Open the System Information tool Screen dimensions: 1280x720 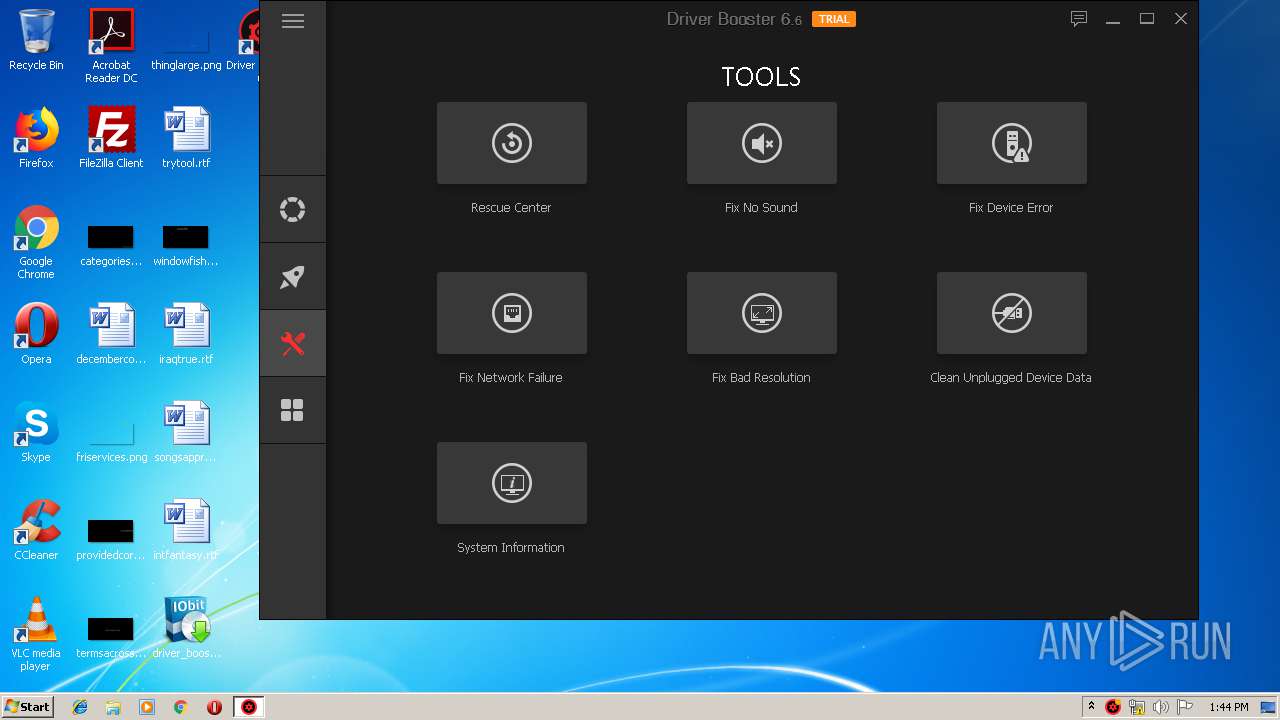(x=511, y=483)
